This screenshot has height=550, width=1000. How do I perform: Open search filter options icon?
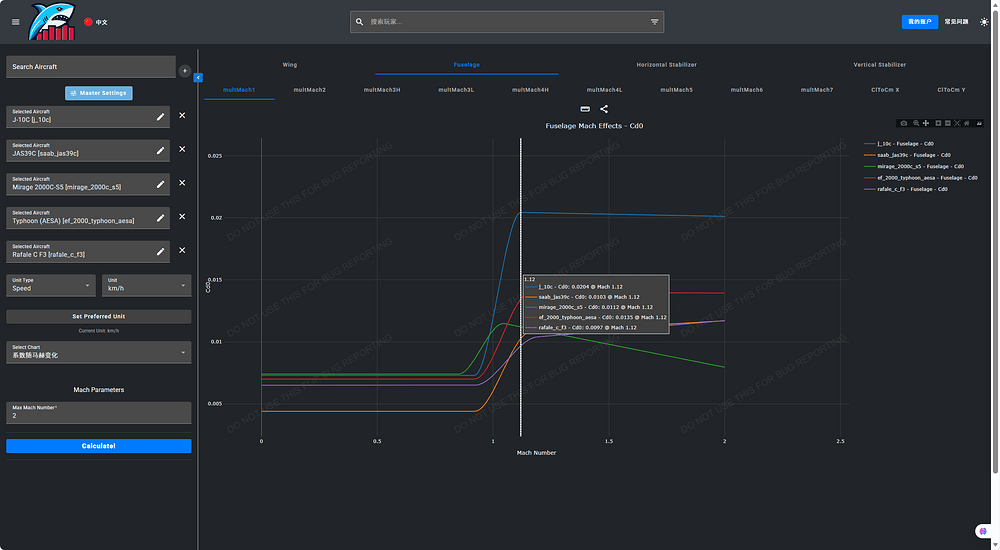tap(655, 21)
